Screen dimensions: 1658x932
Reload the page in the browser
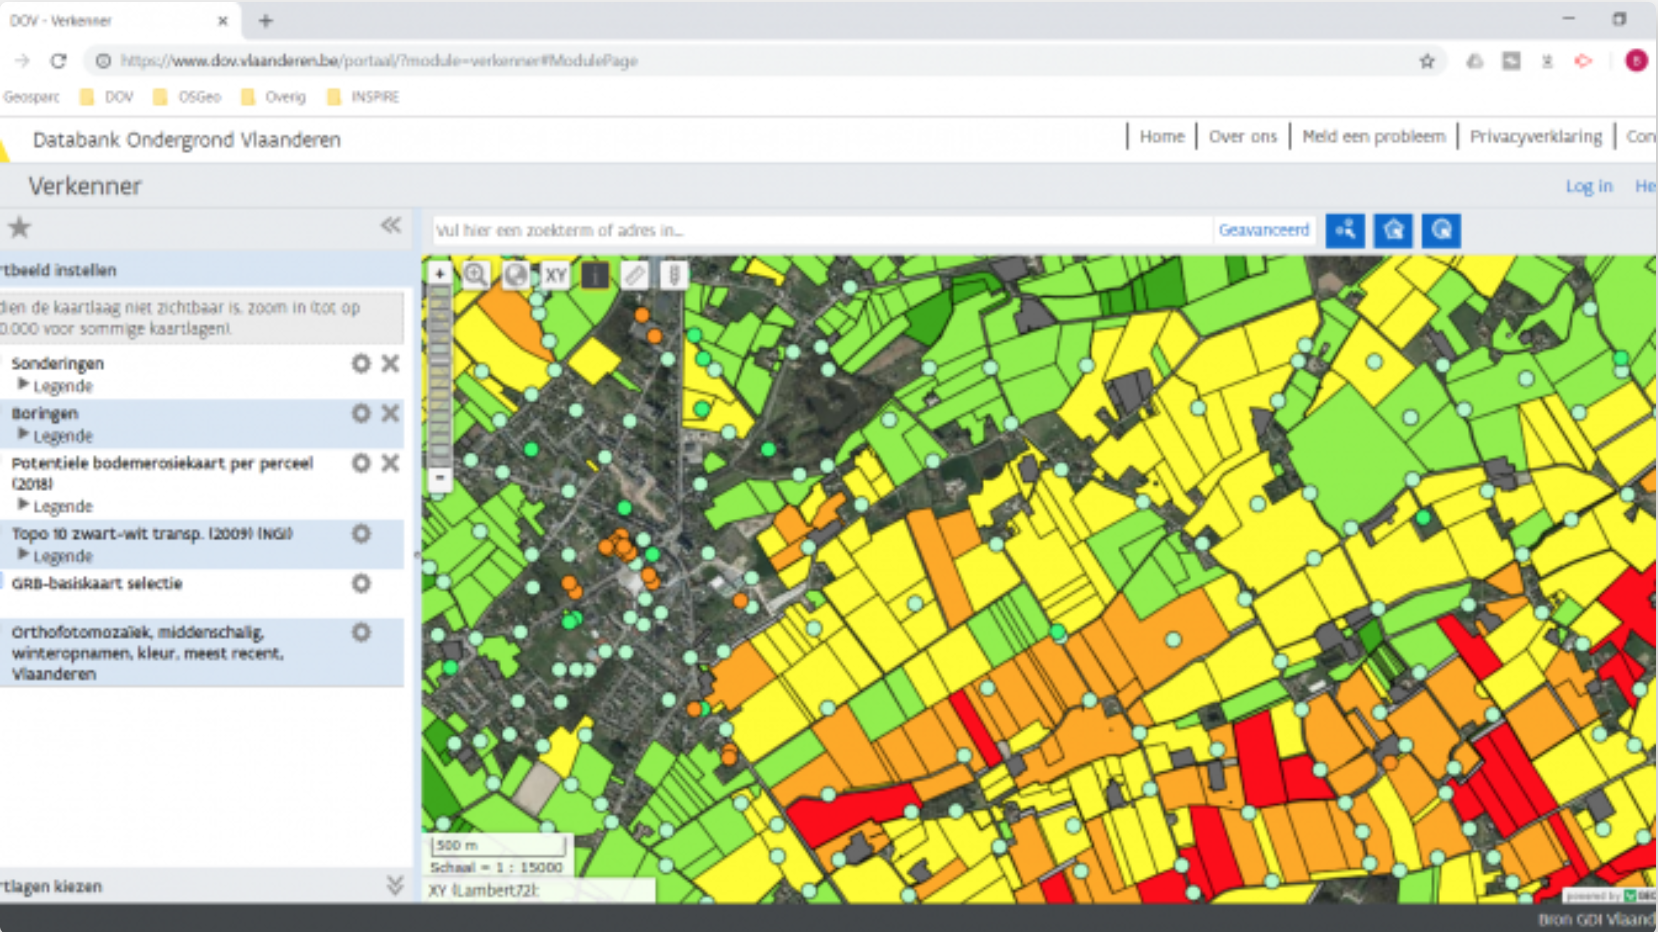pyautogui.click(x=58, y=61)
